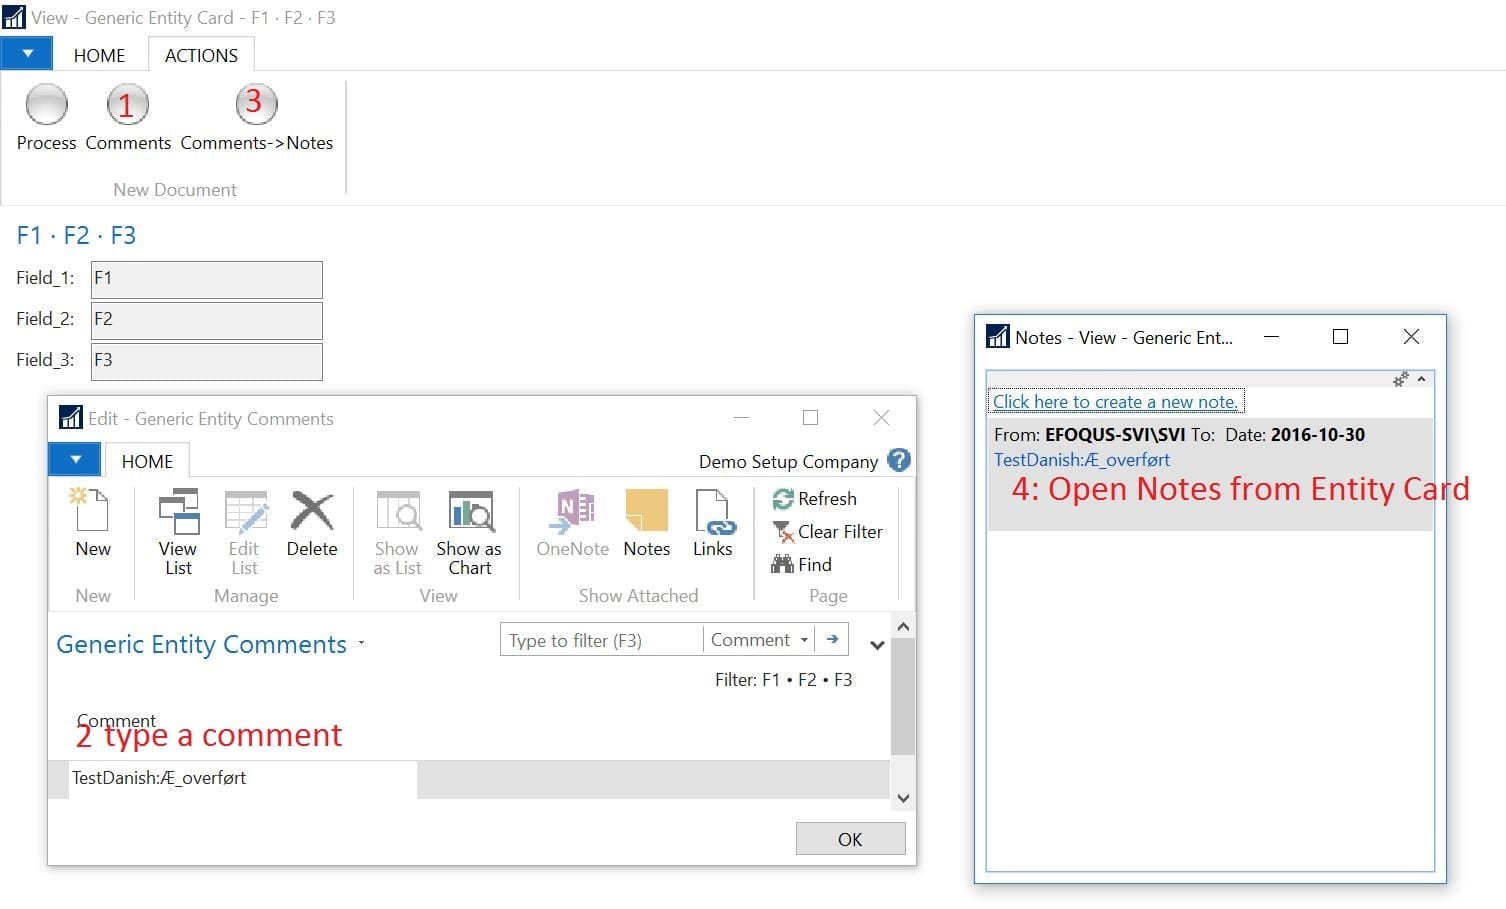Click the Comments list scrollbar up arrow
The width and height of the screenshot is (1506, 909).
pos(903,627)
